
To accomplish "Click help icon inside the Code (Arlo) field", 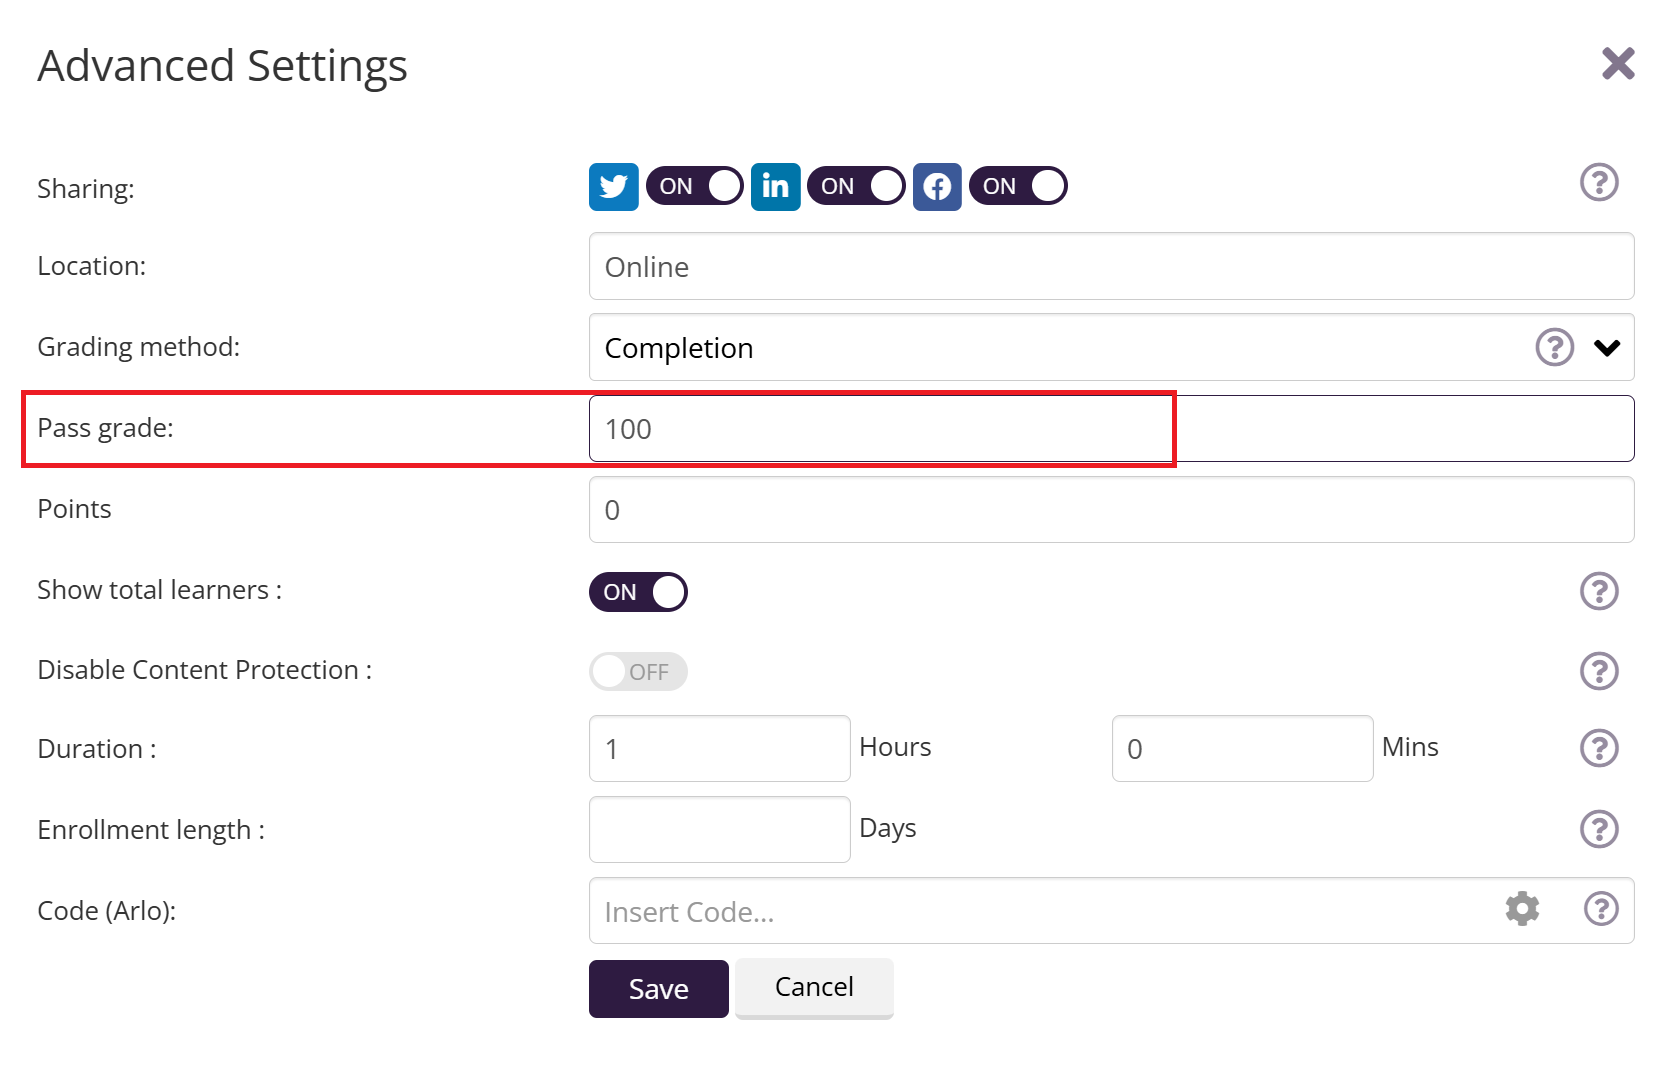I will click(x=1600, y=909).
